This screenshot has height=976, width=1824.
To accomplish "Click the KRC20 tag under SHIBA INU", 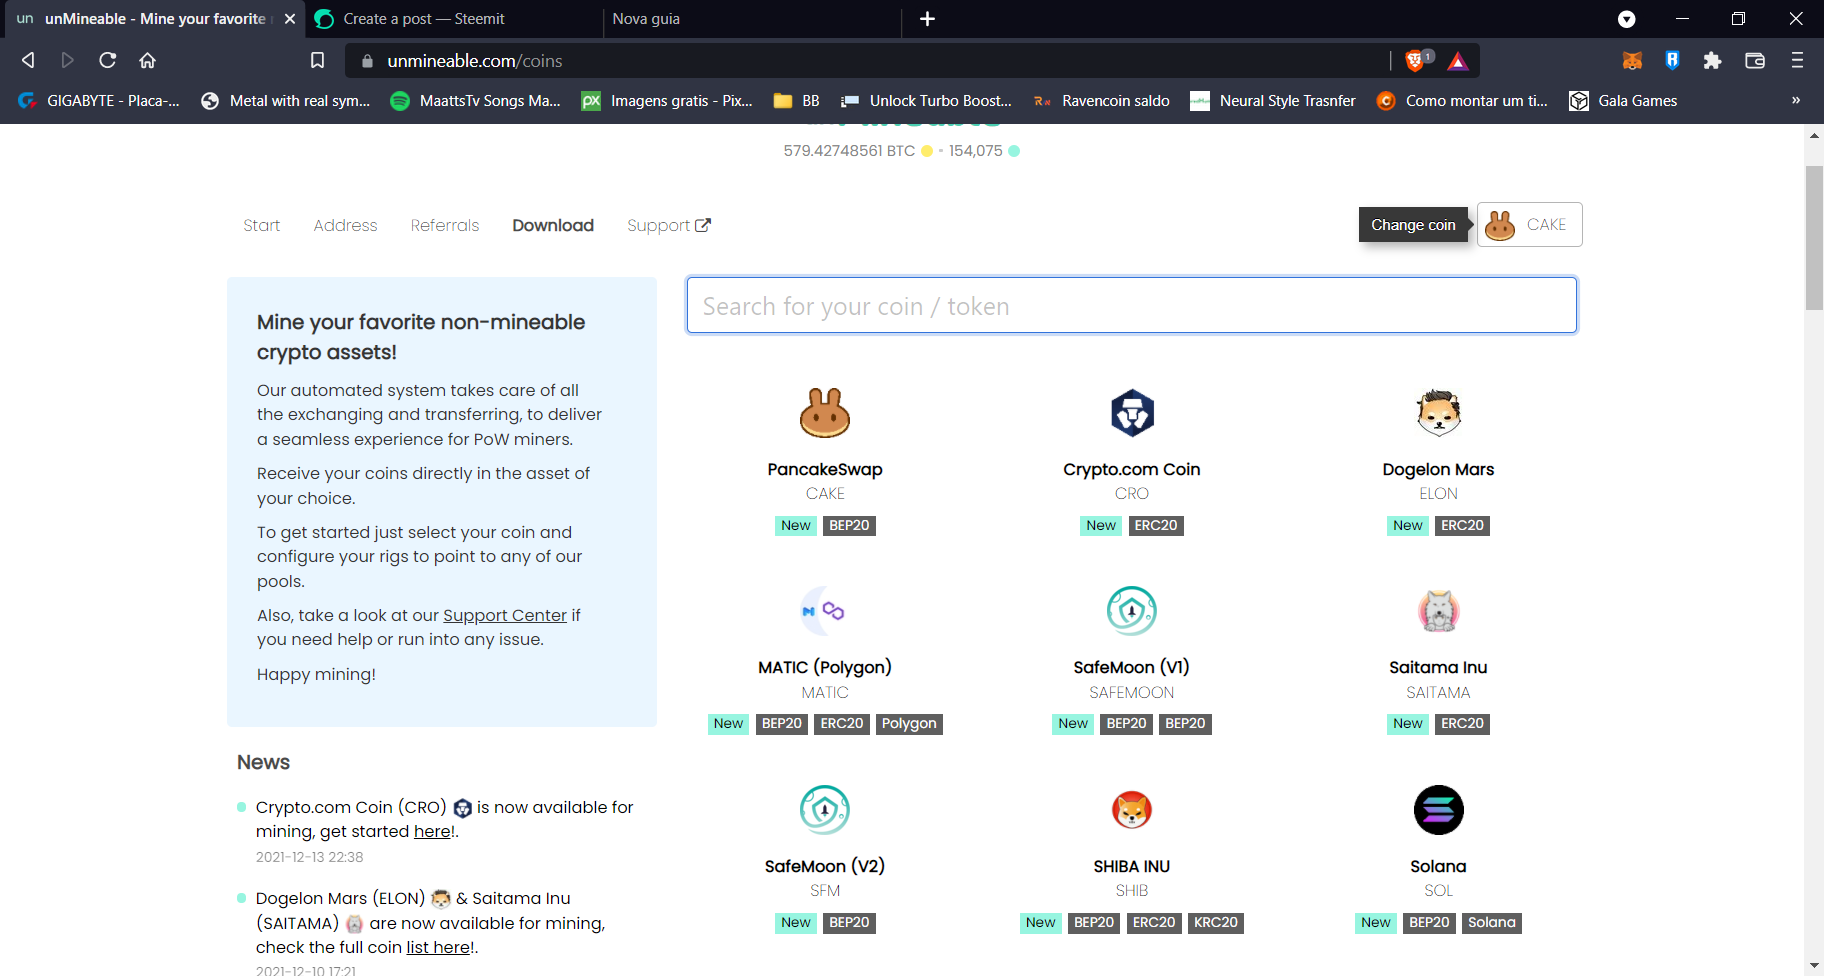I will tap(1216, 923).
